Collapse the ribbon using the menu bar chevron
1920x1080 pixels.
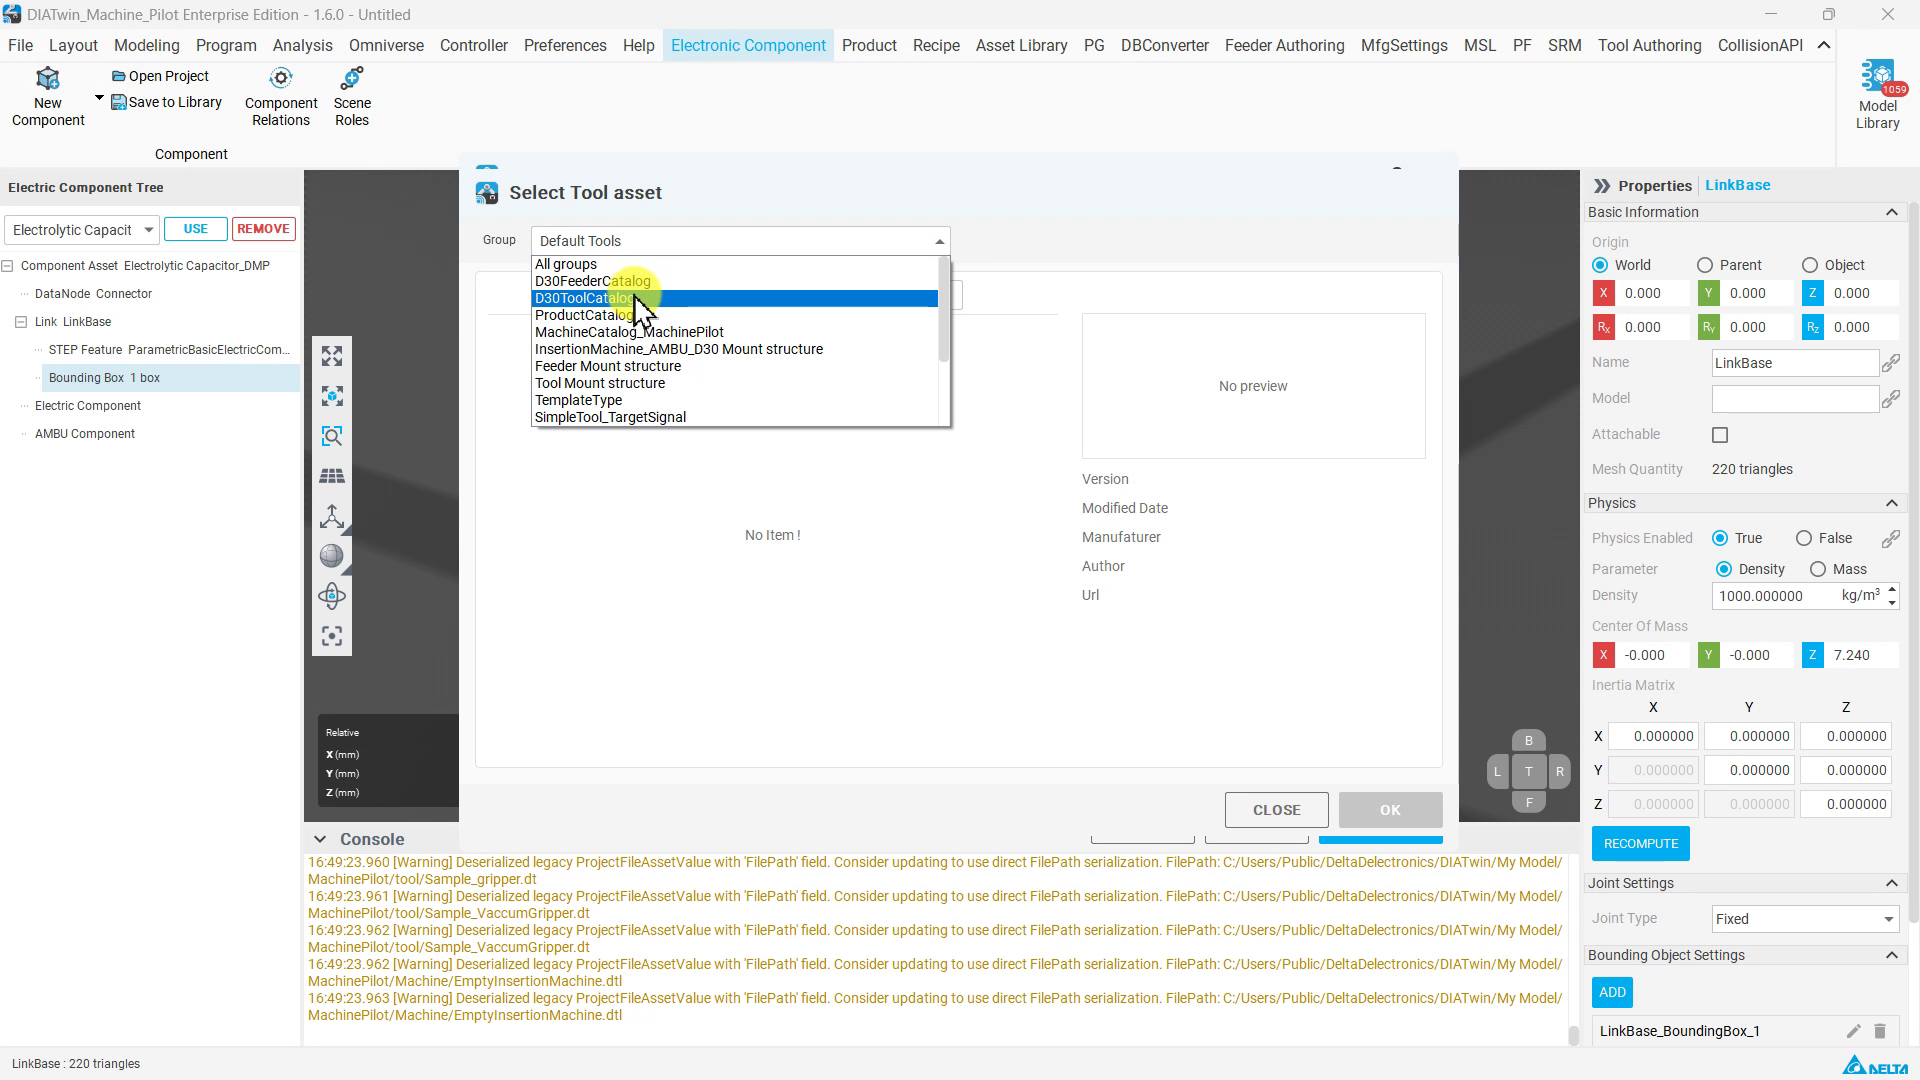tap(1824, 45)
